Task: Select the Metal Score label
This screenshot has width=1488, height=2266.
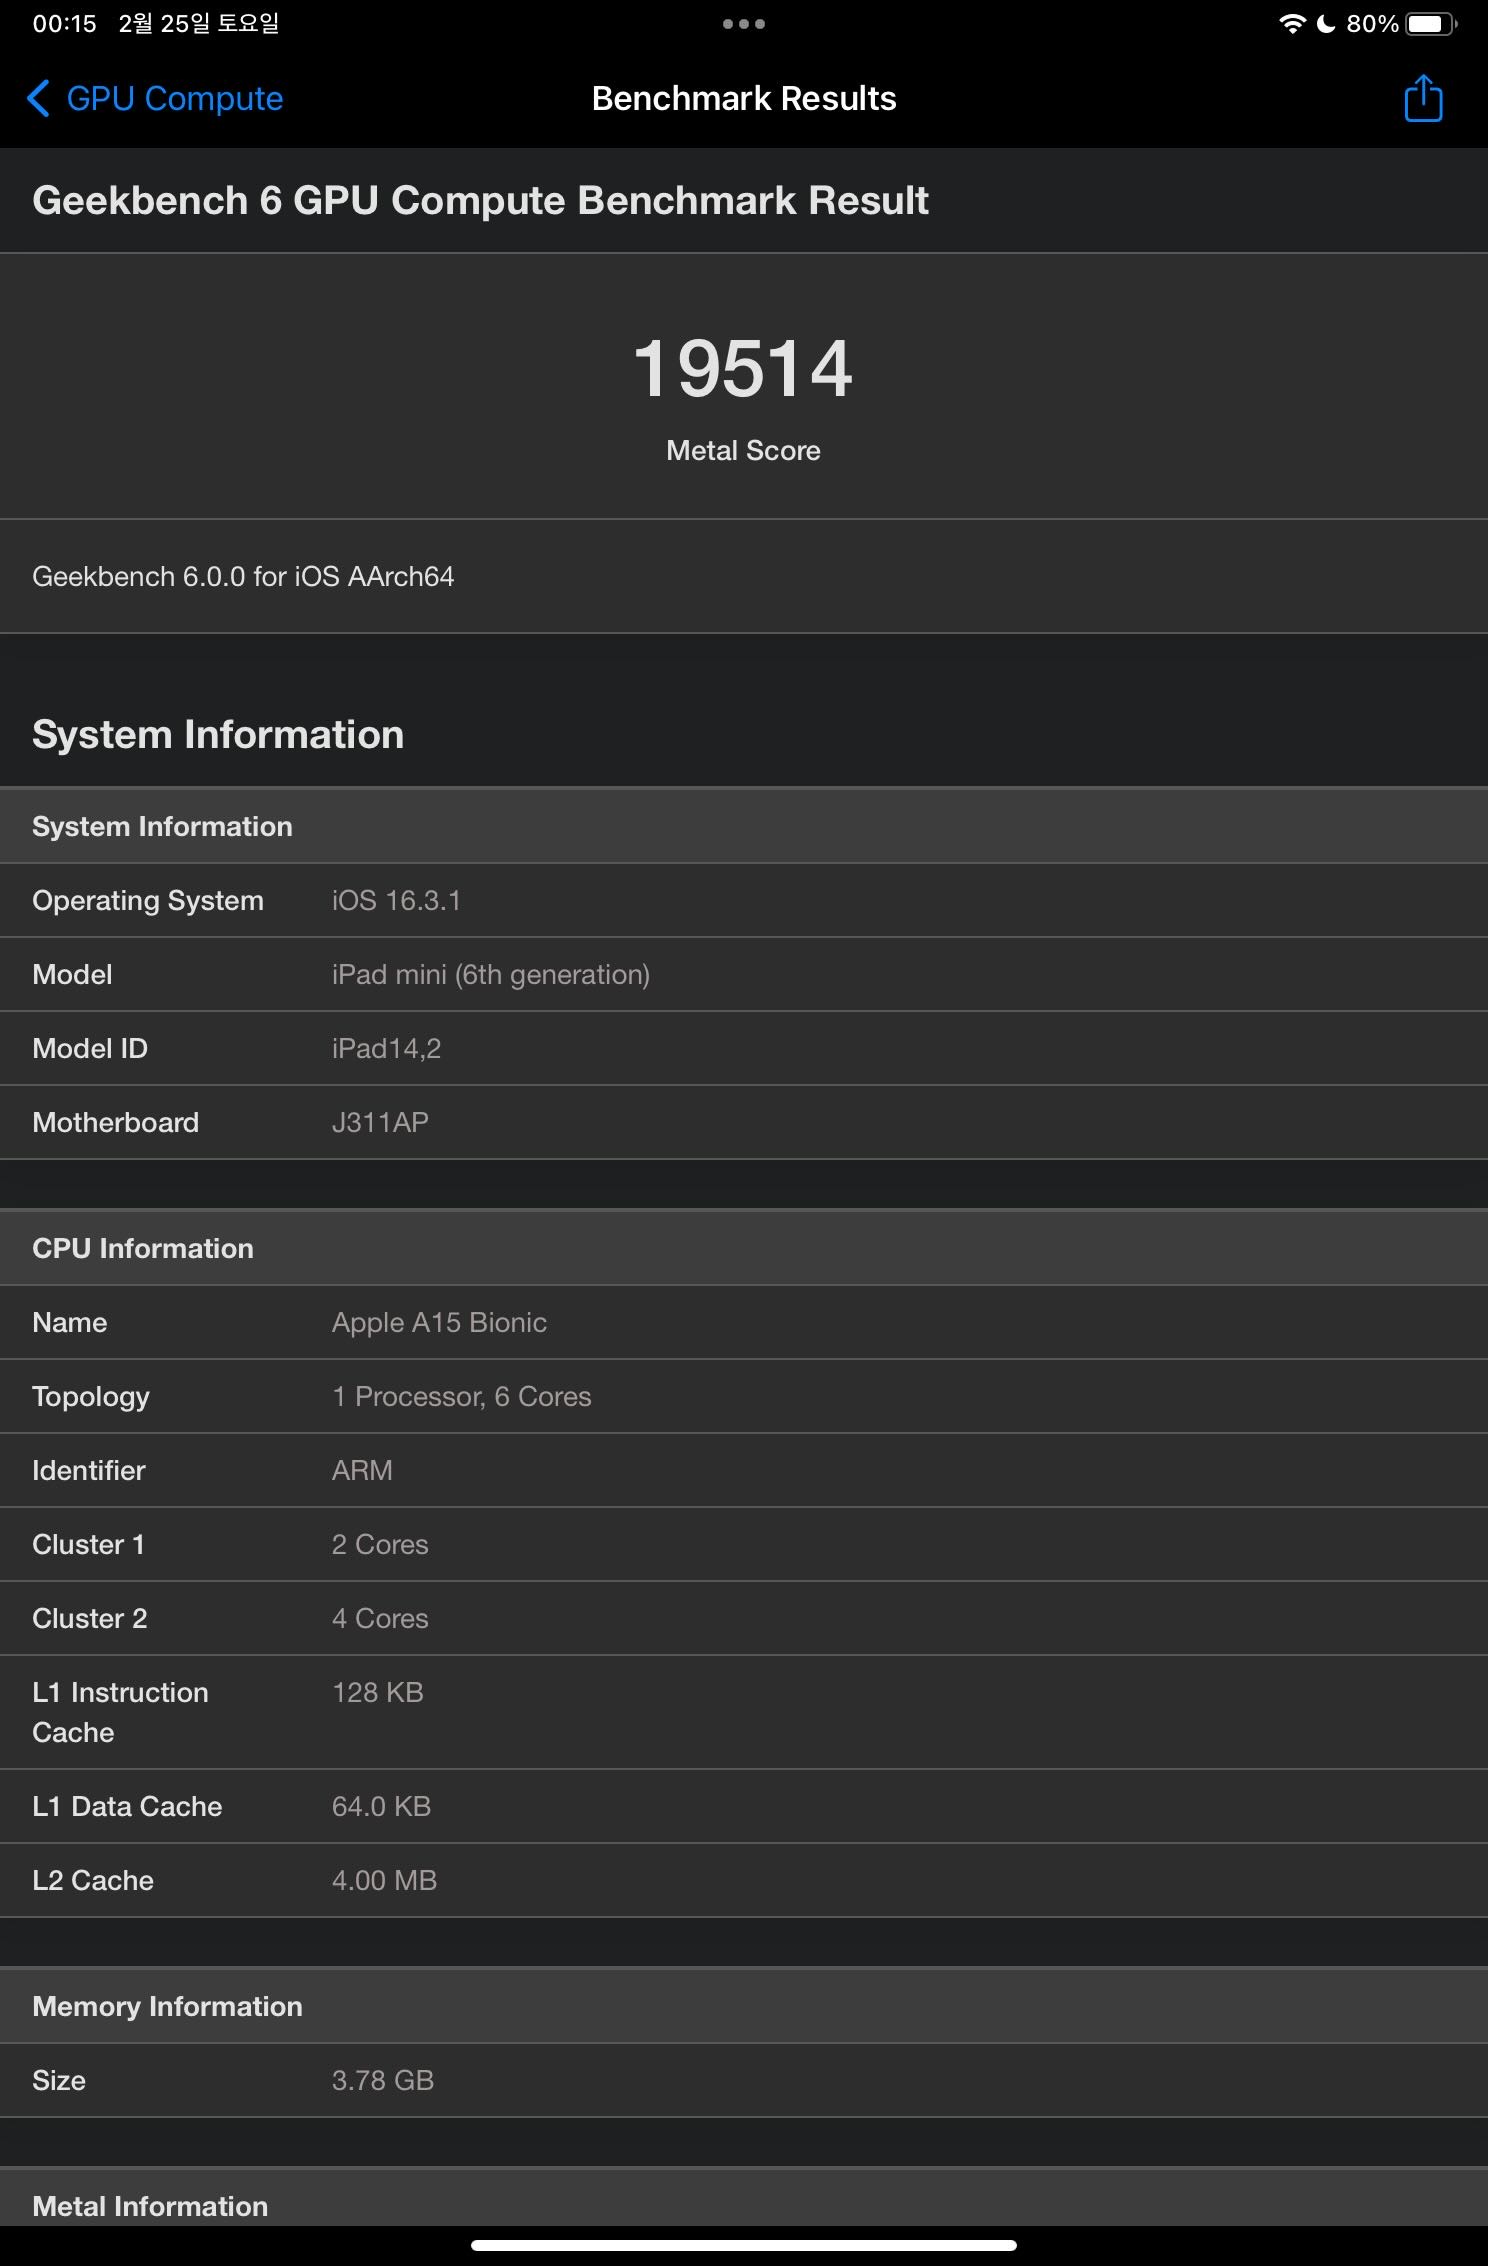Action: [743, 451]
